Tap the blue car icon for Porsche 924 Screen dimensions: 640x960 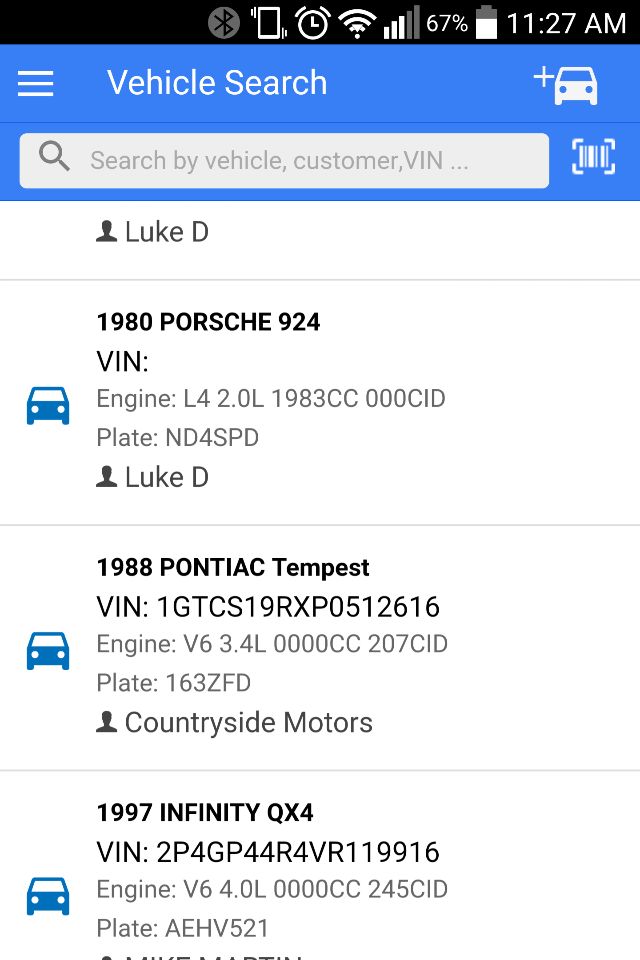pos(48,406)
